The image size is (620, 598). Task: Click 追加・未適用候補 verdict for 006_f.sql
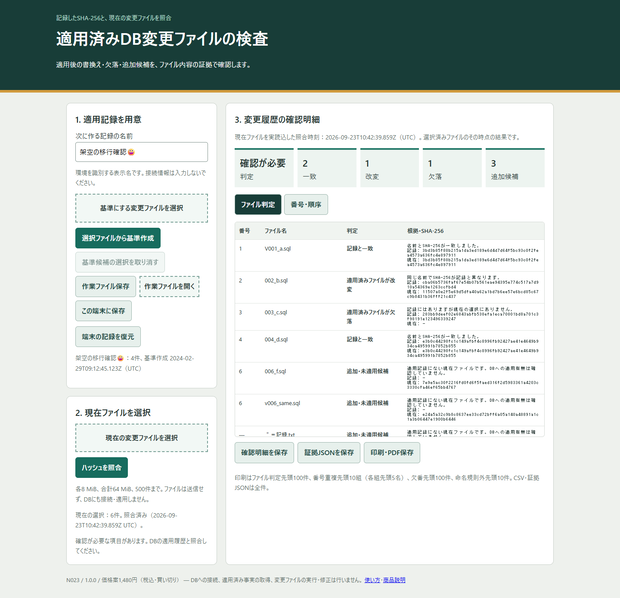[367, 371]
